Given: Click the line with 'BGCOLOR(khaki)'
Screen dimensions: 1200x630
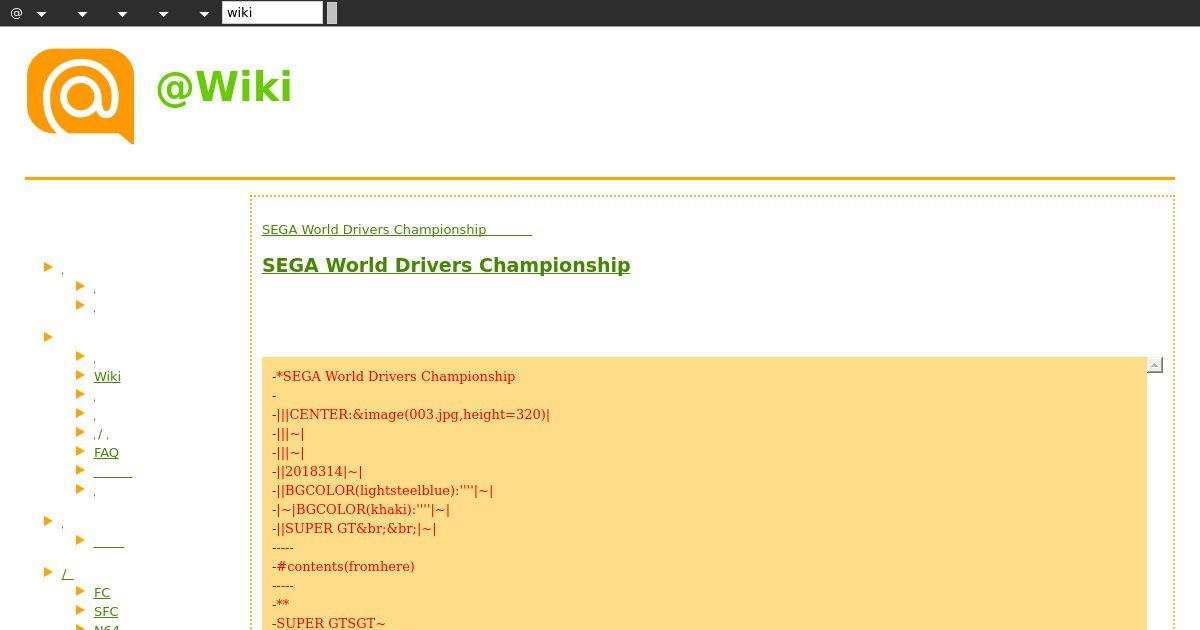Looking at the screenshot, I should [361, 510].
